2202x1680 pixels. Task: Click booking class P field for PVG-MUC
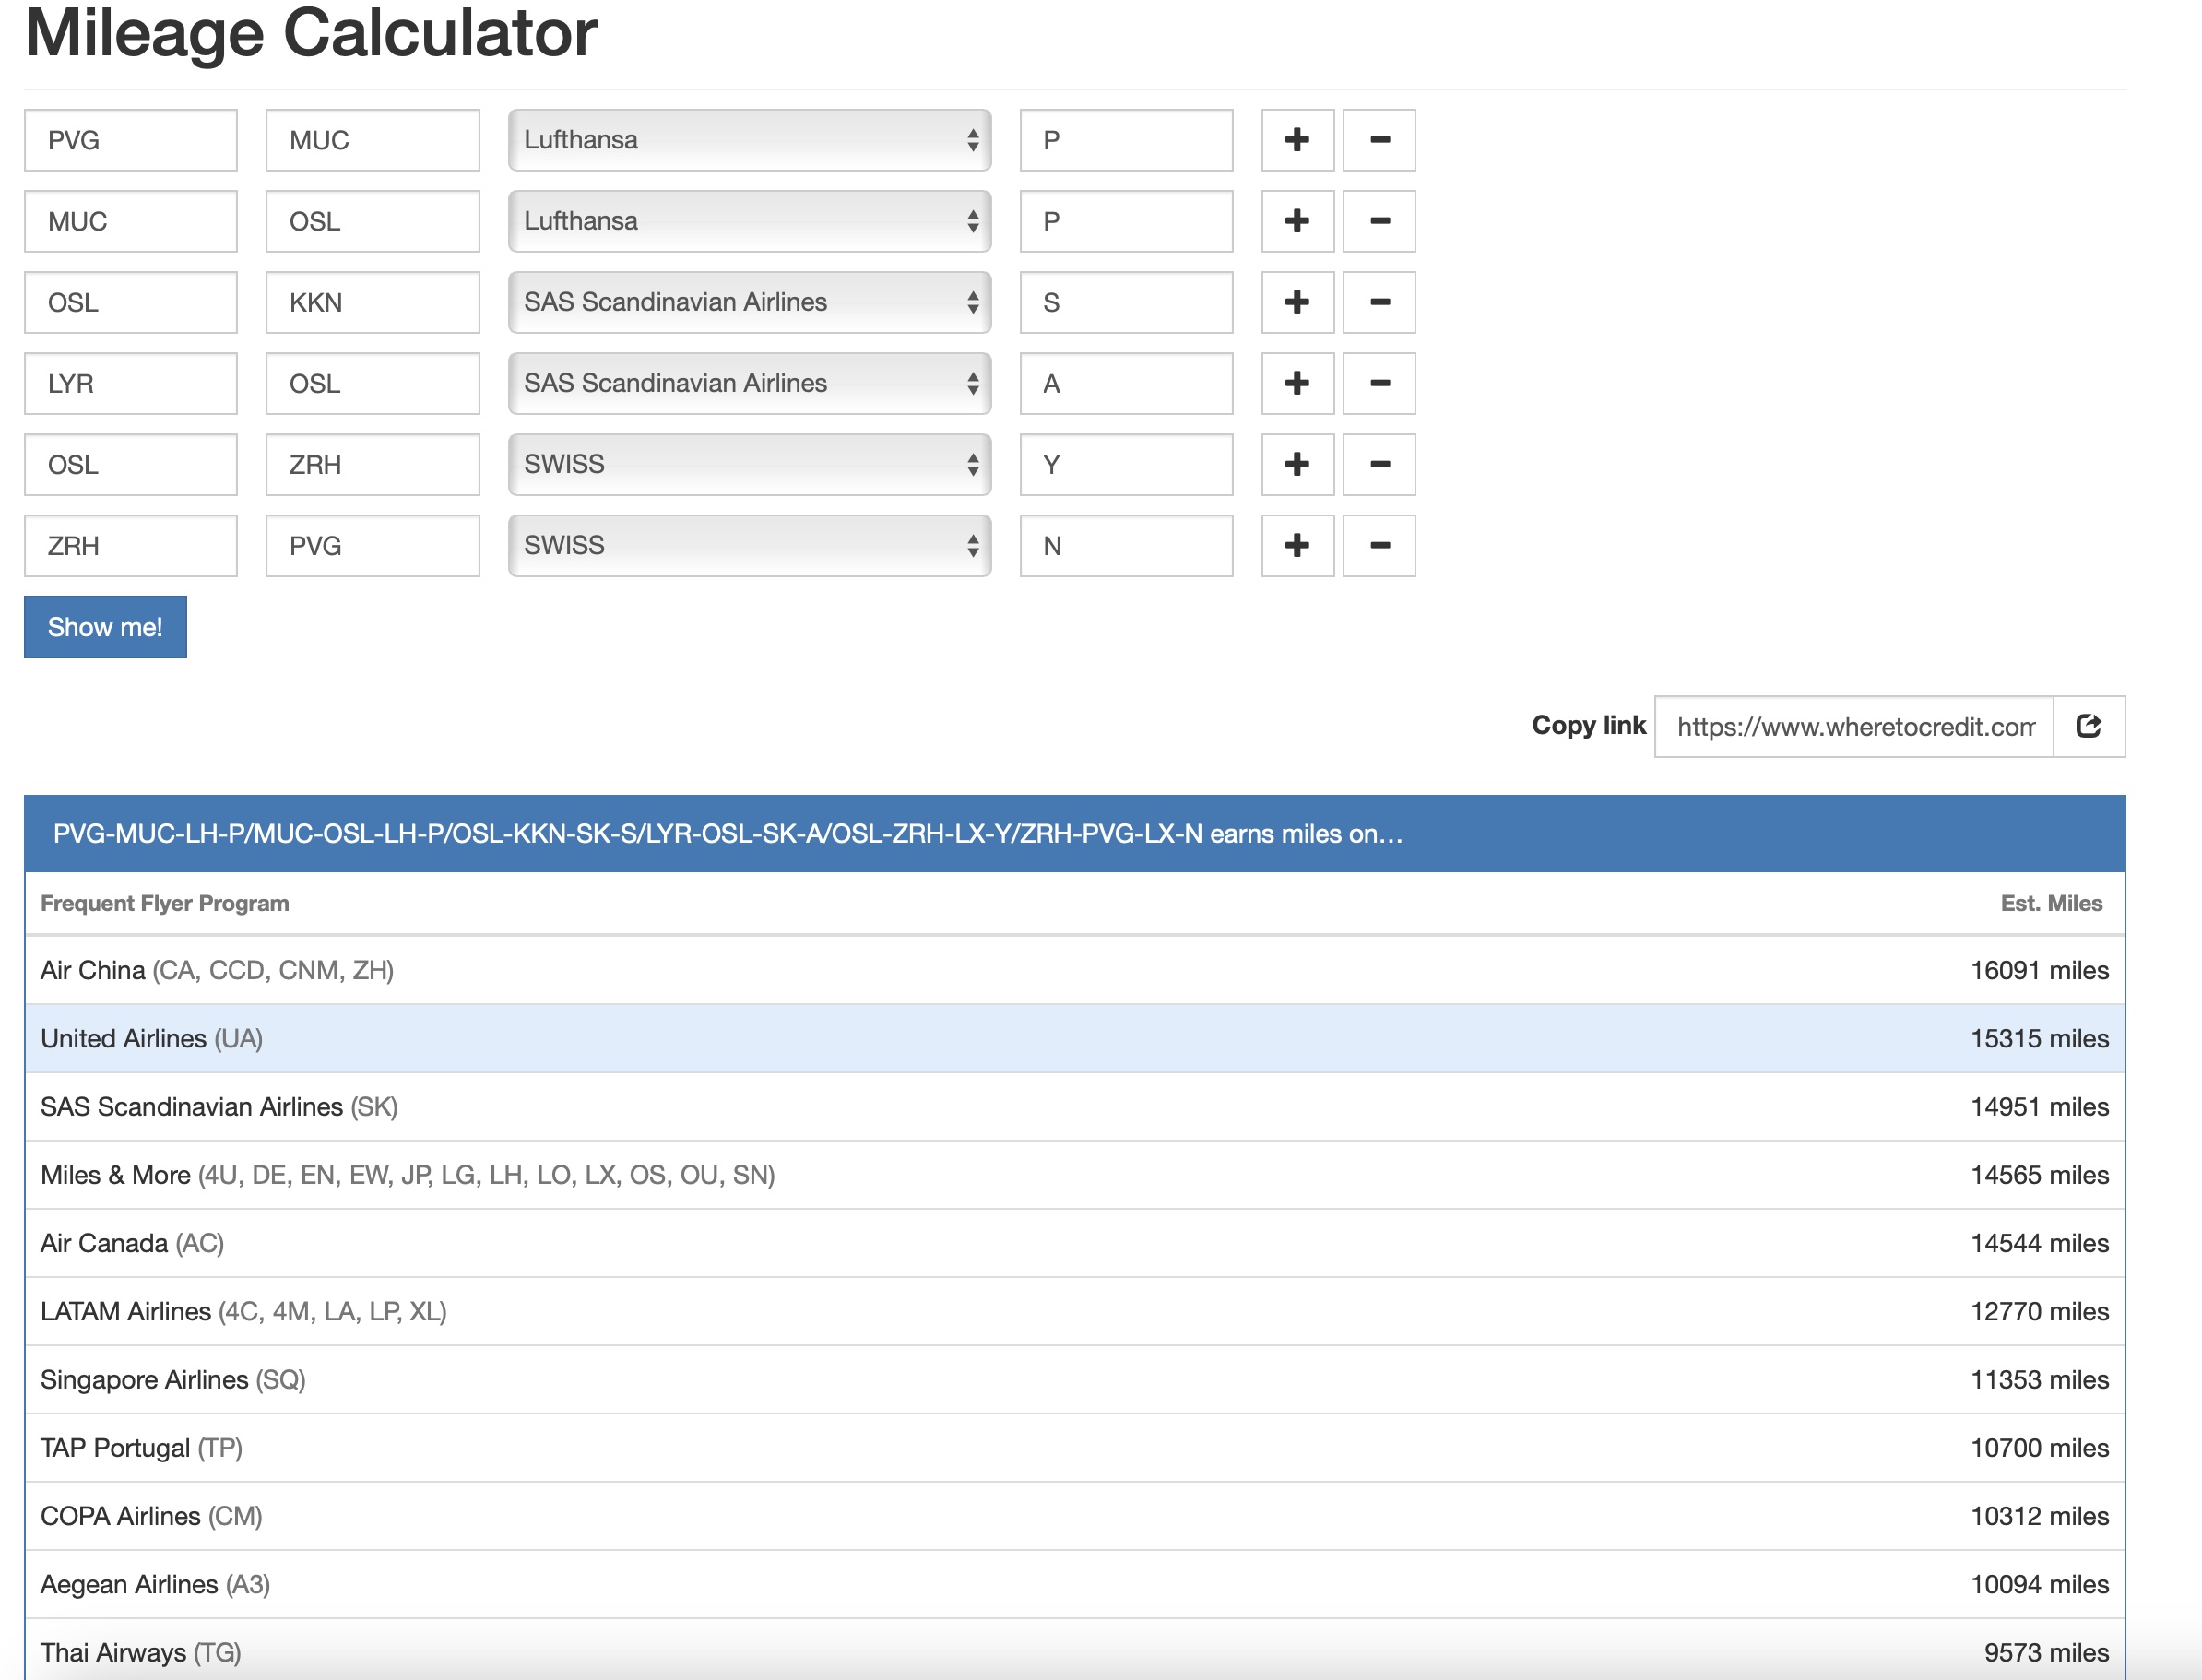1126,140
